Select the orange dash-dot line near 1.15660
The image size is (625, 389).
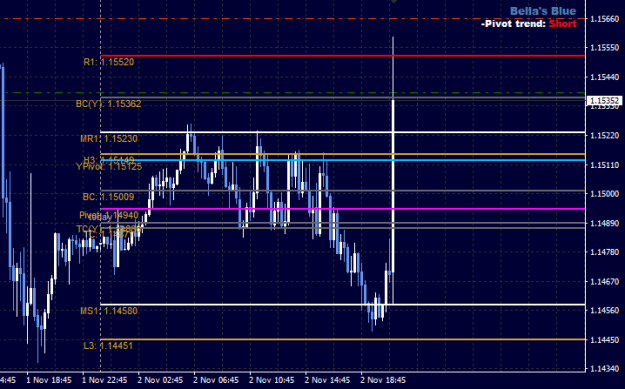click(x=293, y=18)
